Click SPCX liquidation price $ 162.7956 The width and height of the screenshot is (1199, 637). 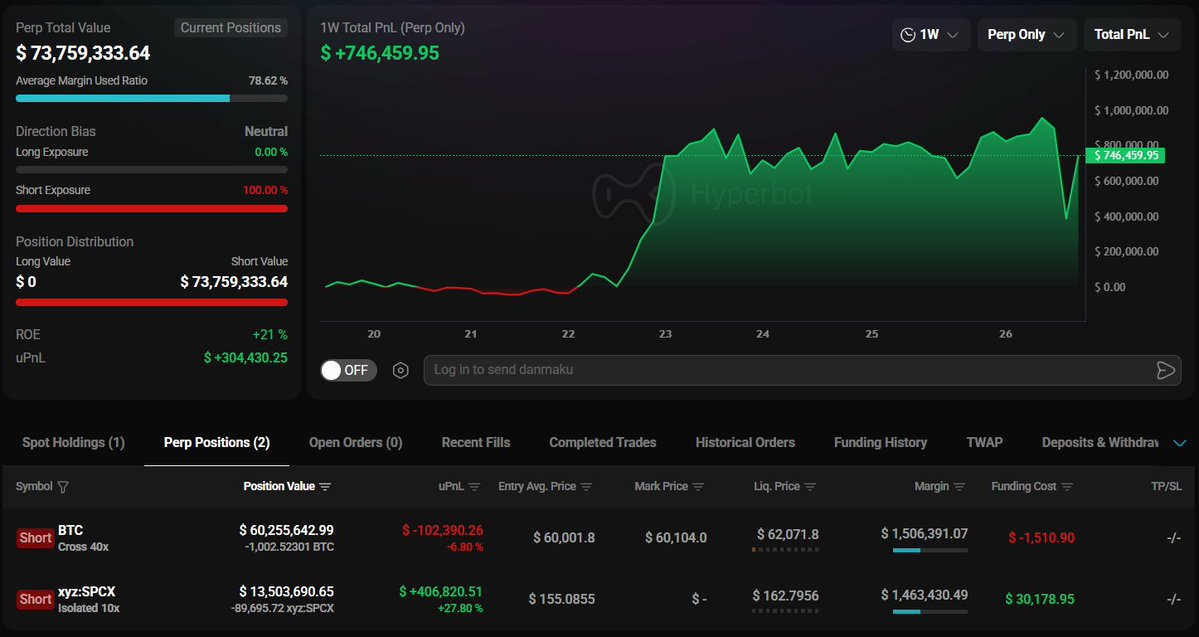(x=785, y=595)
